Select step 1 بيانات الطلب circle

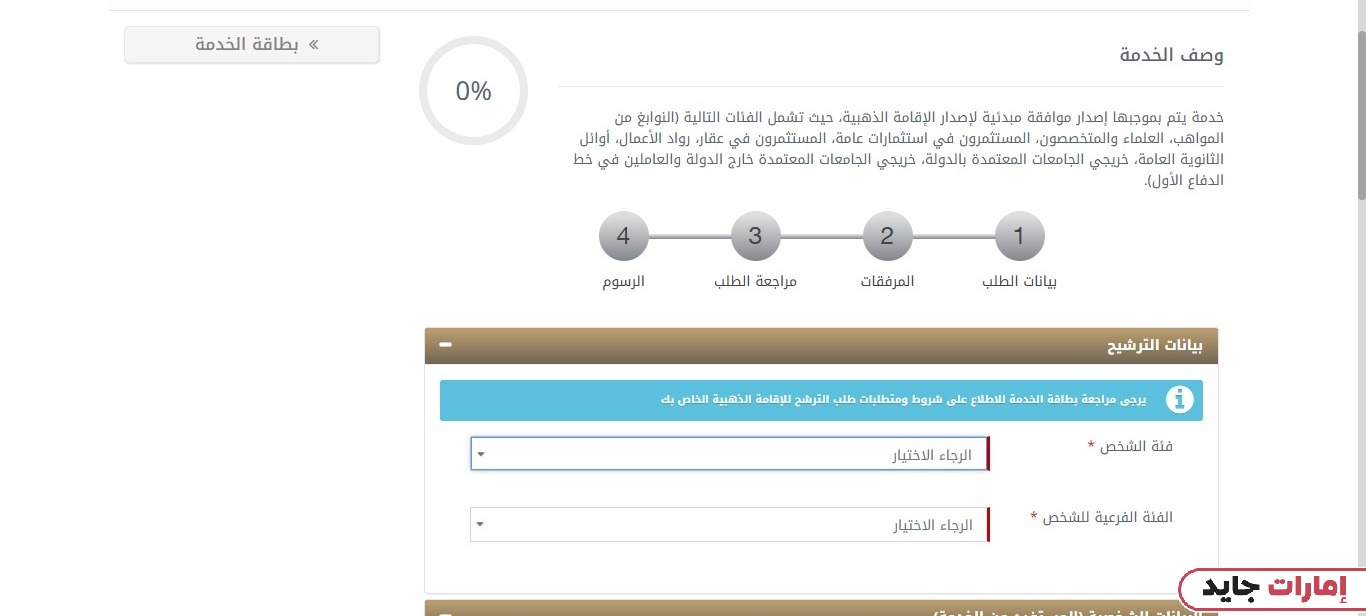coord(1019,236)
